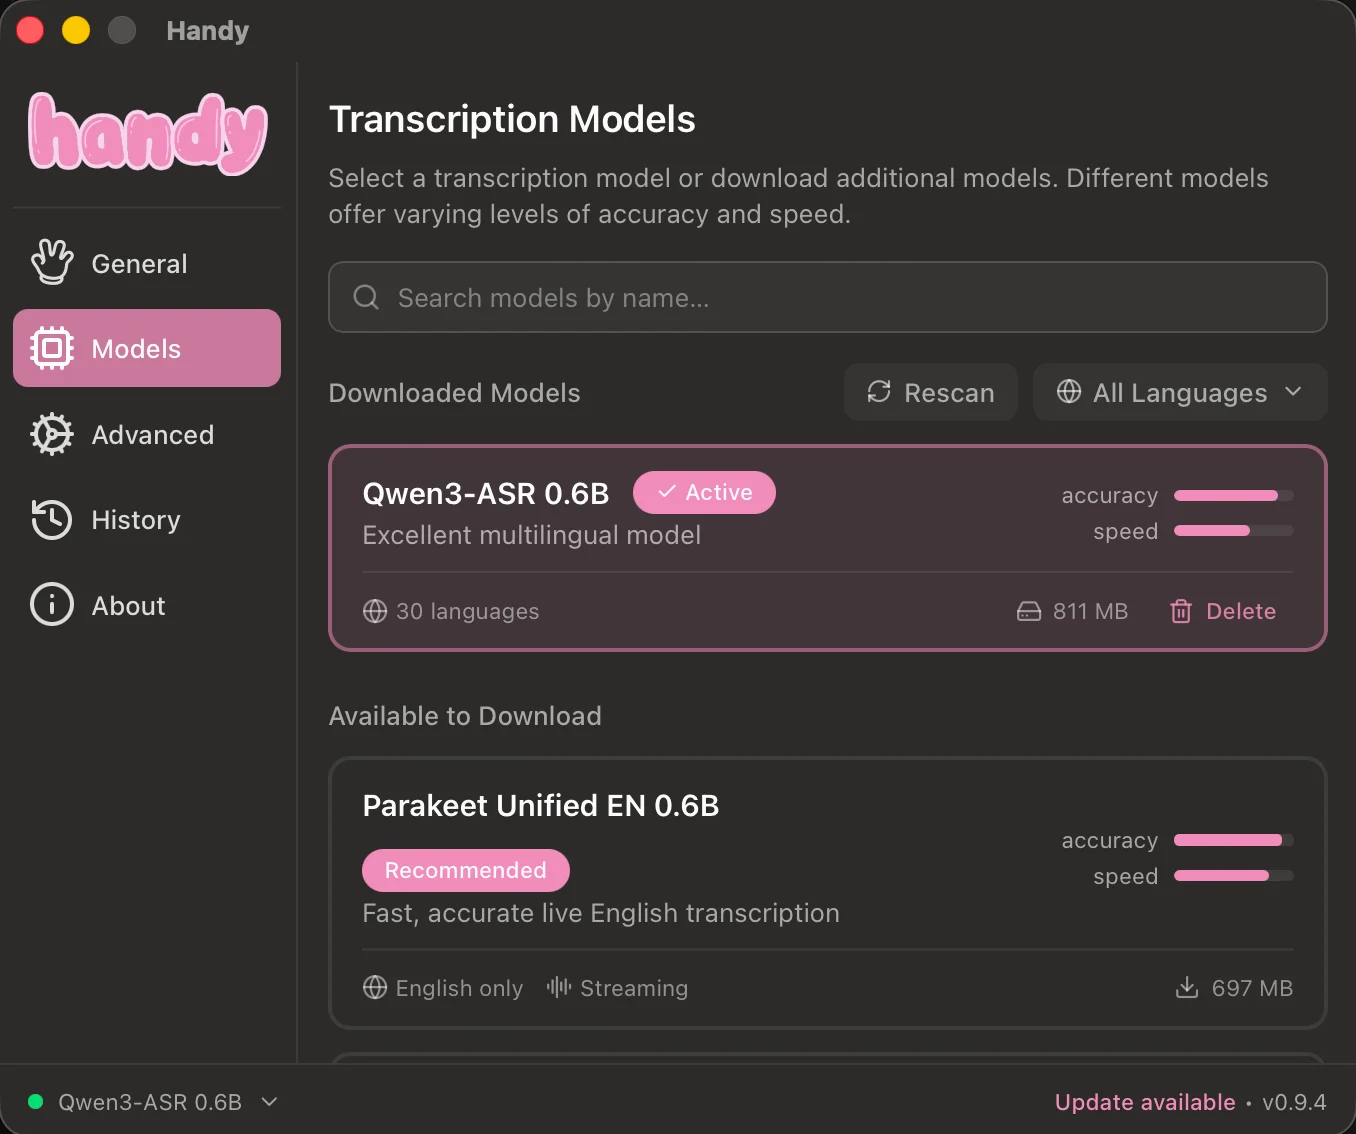Click the Handy logo in the sidebar

pyautogui.click(x=148, y=134)
